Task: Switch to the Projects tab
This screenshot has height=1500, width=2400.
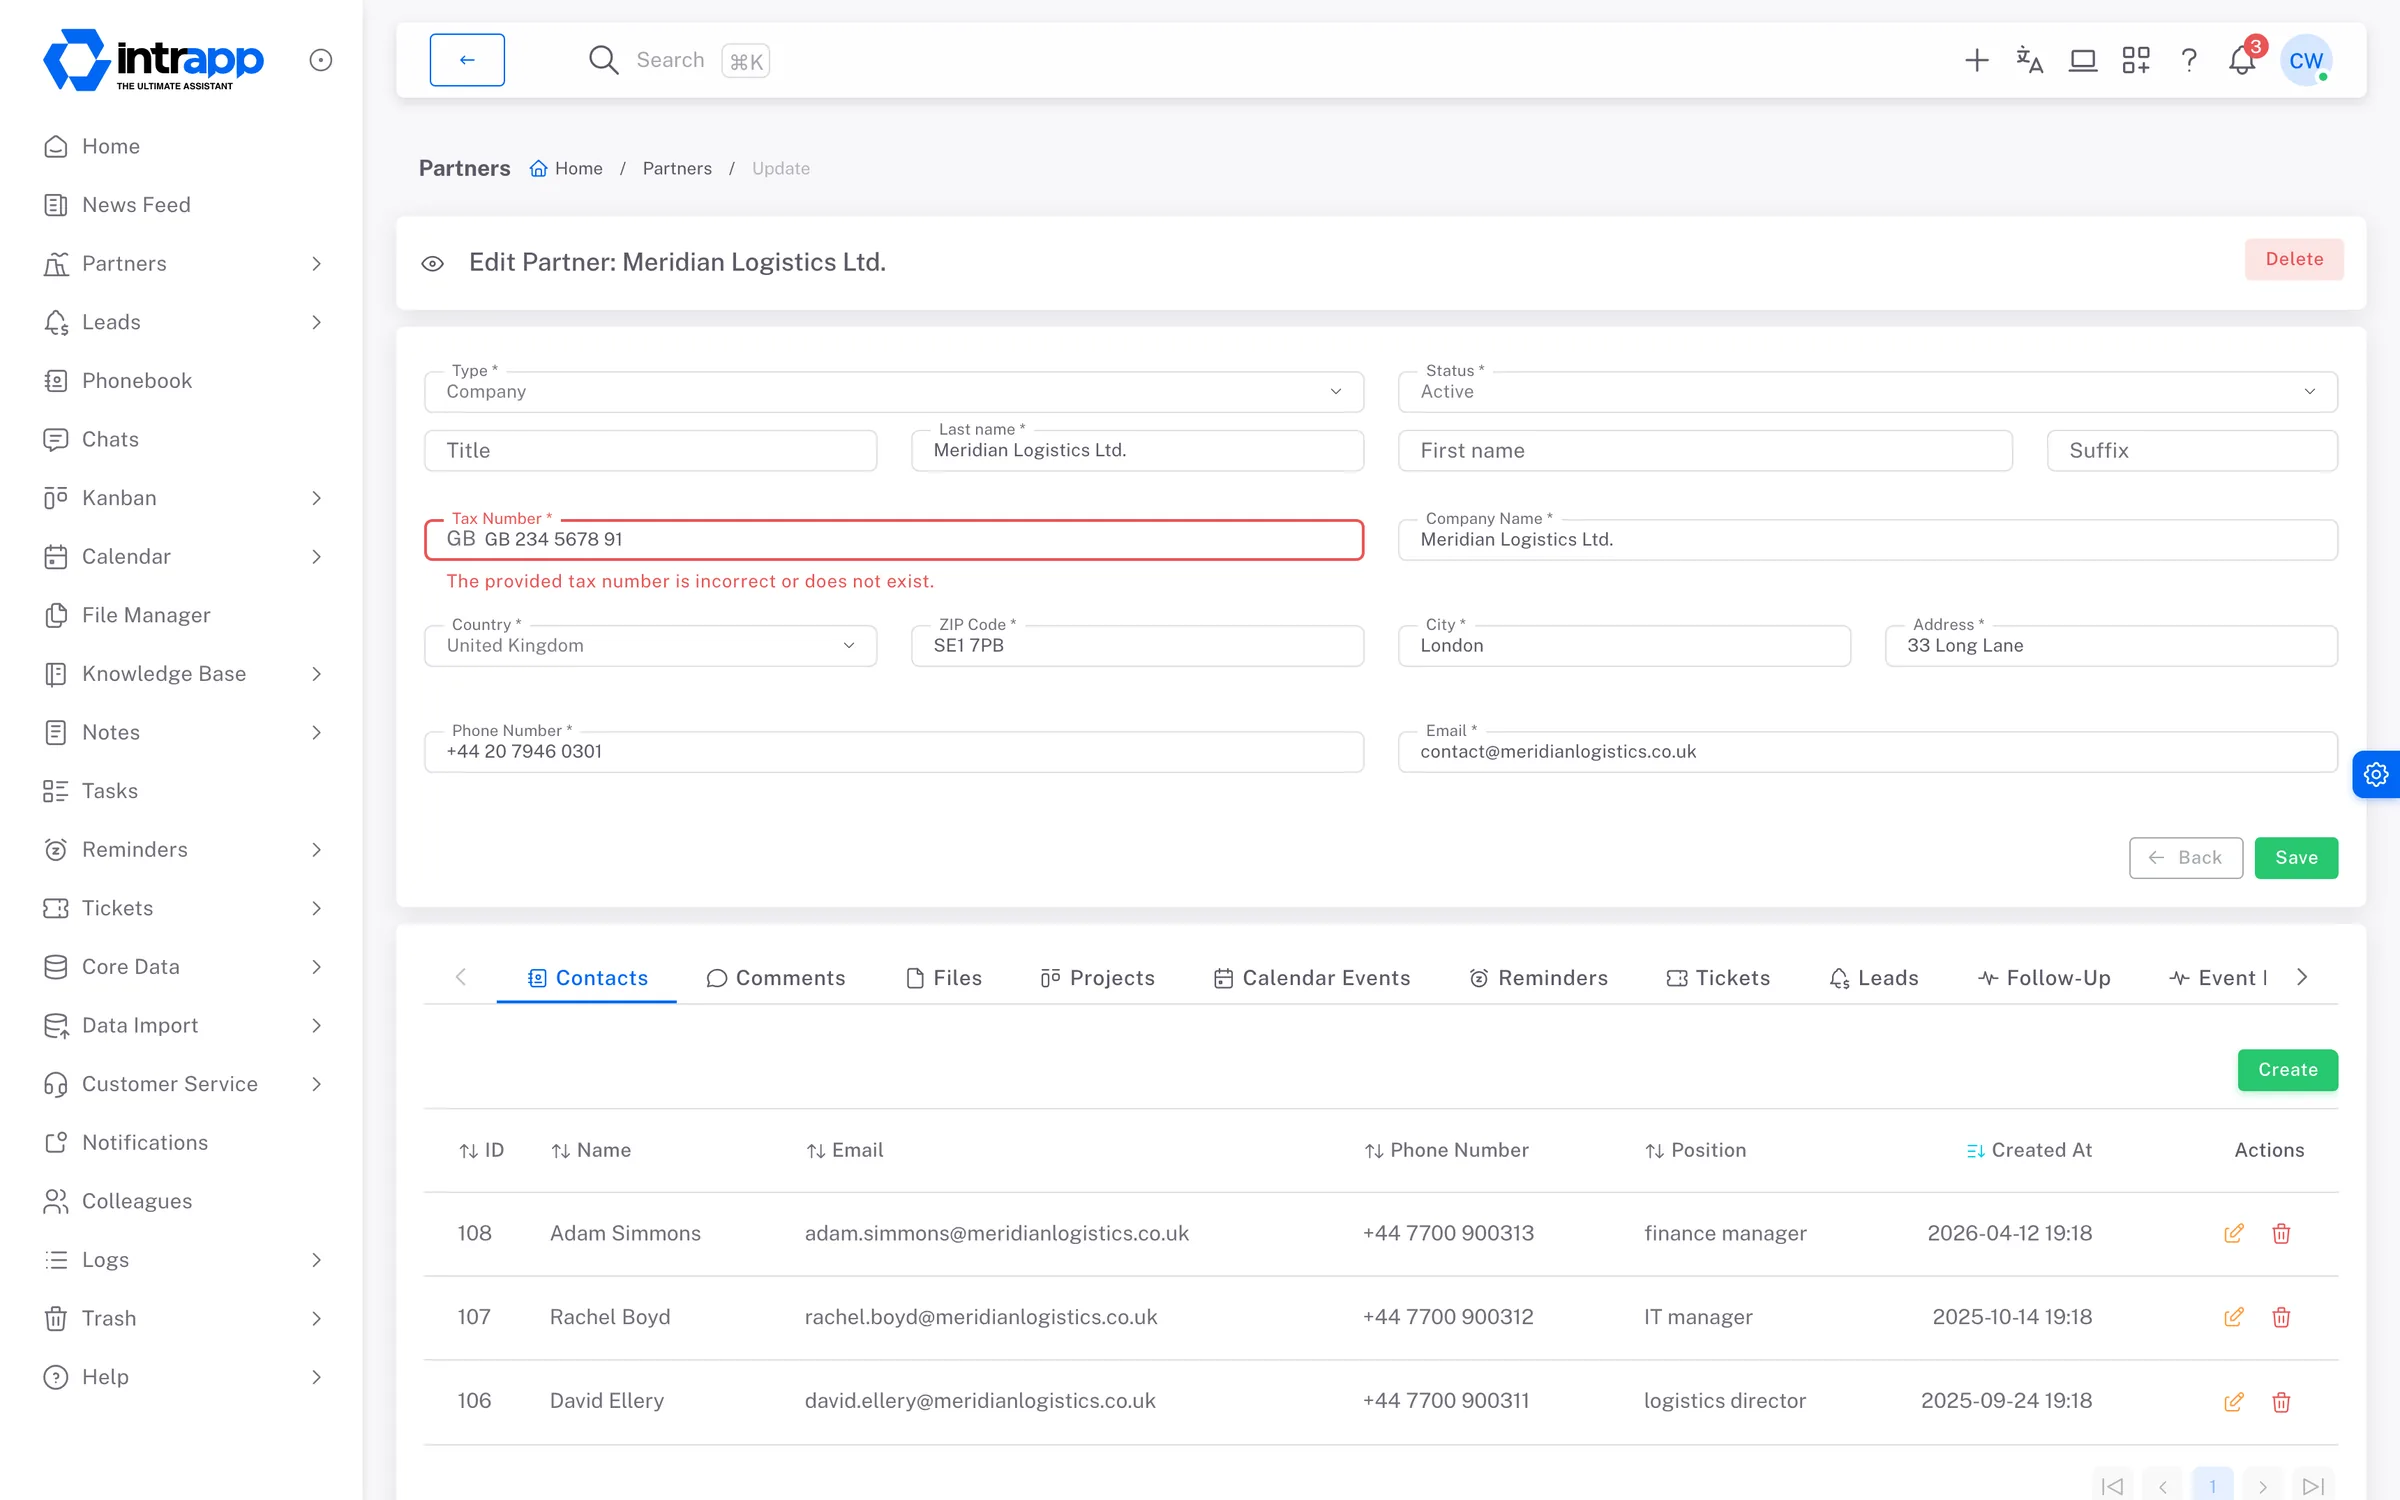Action: click(1097, 978)
